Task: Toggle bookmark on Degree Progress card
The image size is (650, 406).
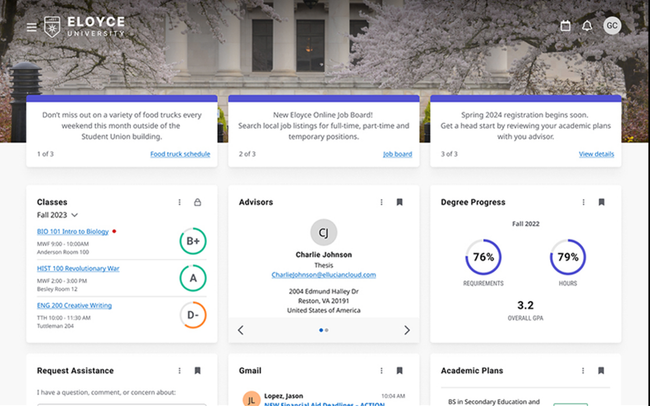Action: coord(601,202)
